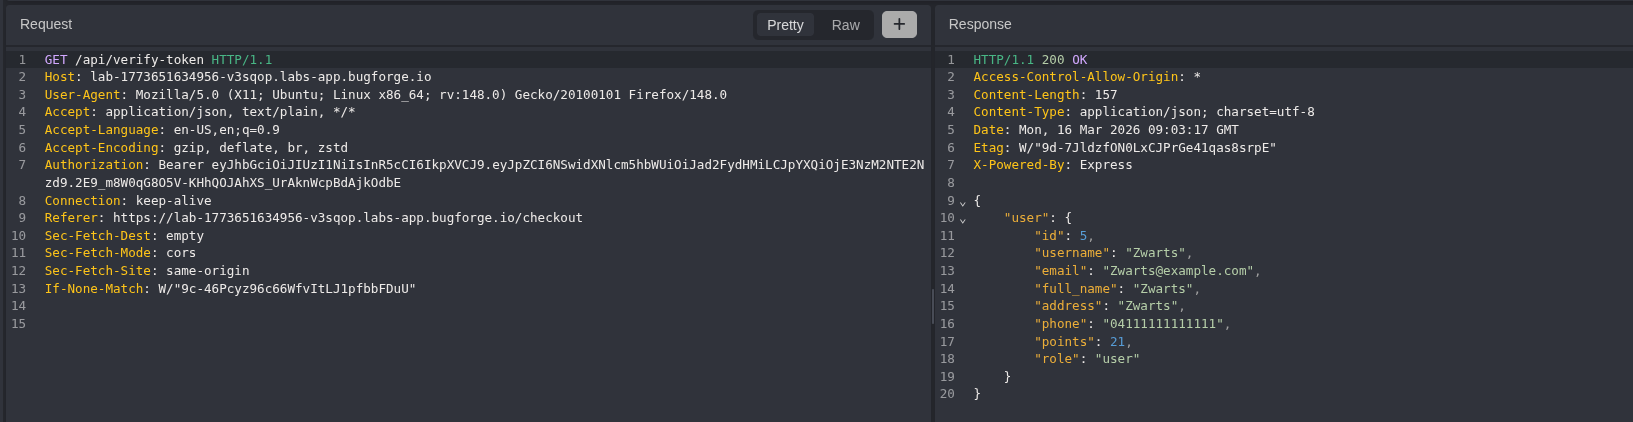This screenshot has width=1633, height=422.
Task: Click the Request panel title
Action: coord(46,24)
